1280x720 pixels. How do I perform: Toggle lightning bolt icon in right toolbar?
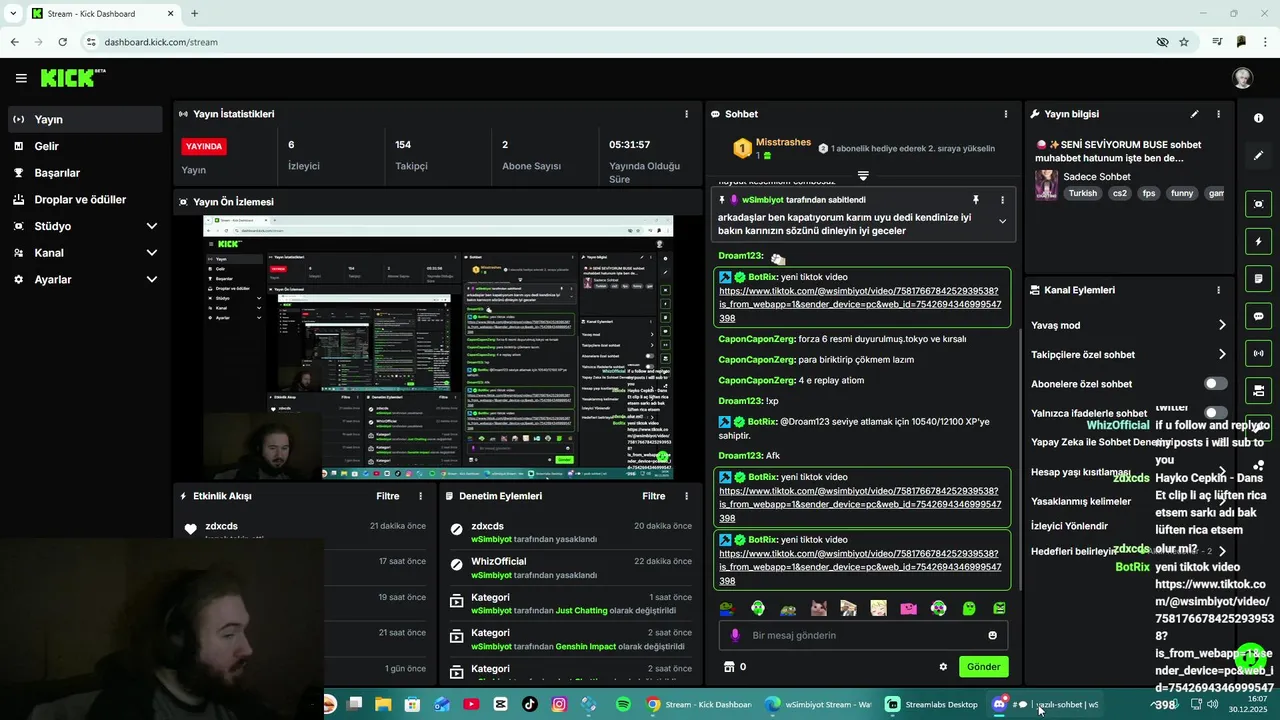[x=1258, y=241]
